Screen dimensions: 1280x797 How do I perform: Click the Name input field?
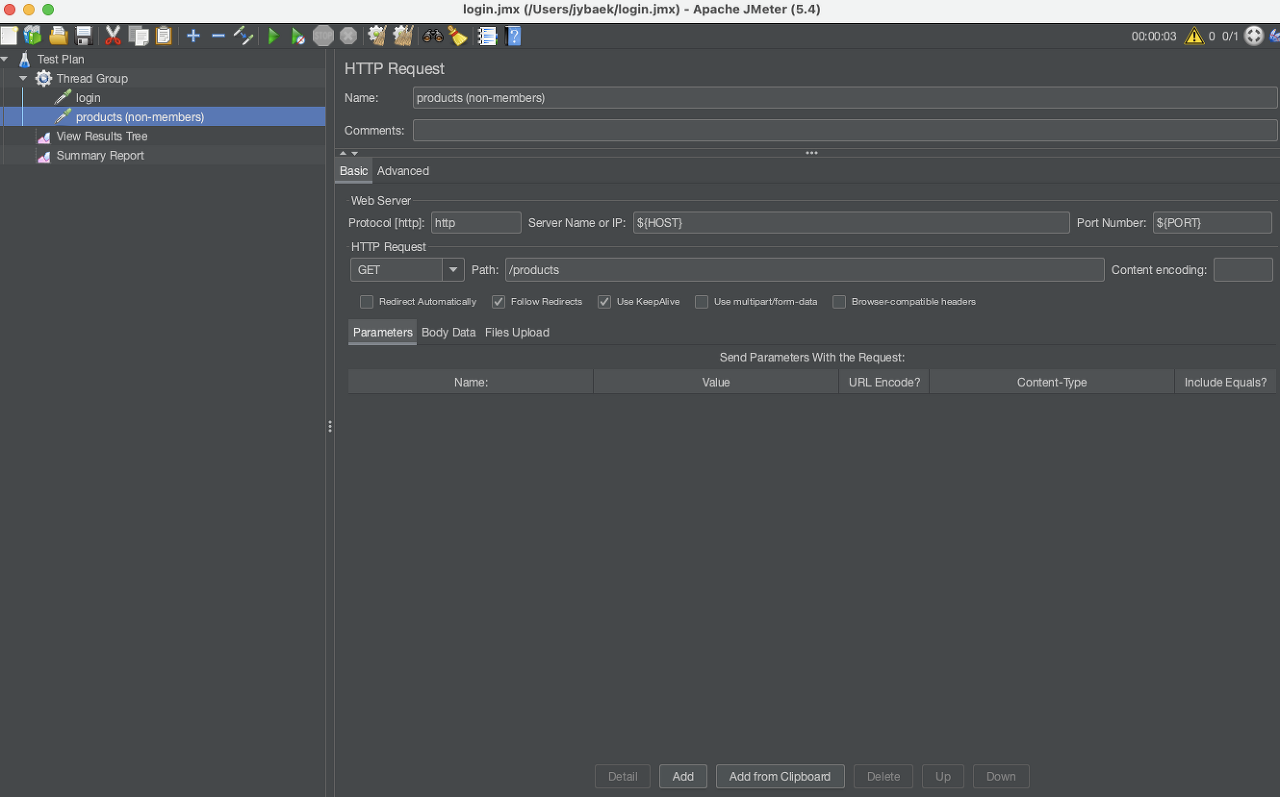(845, 98)
